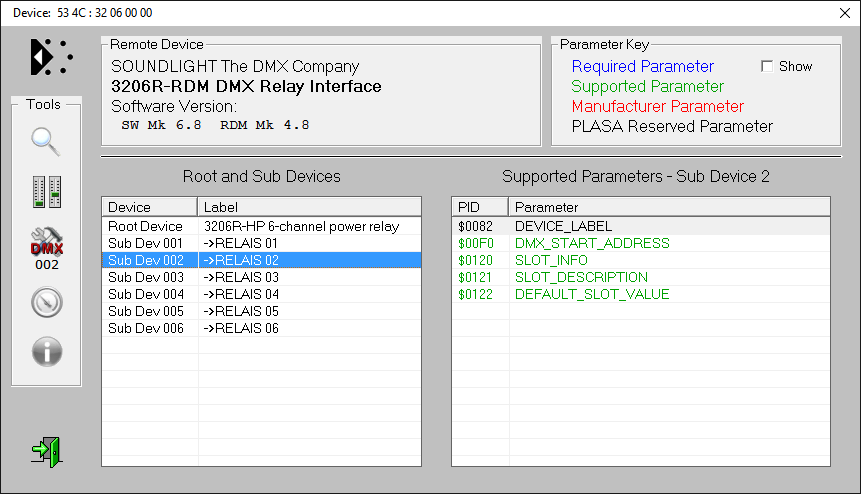Click the Required Parameter key text

(642, 66)
